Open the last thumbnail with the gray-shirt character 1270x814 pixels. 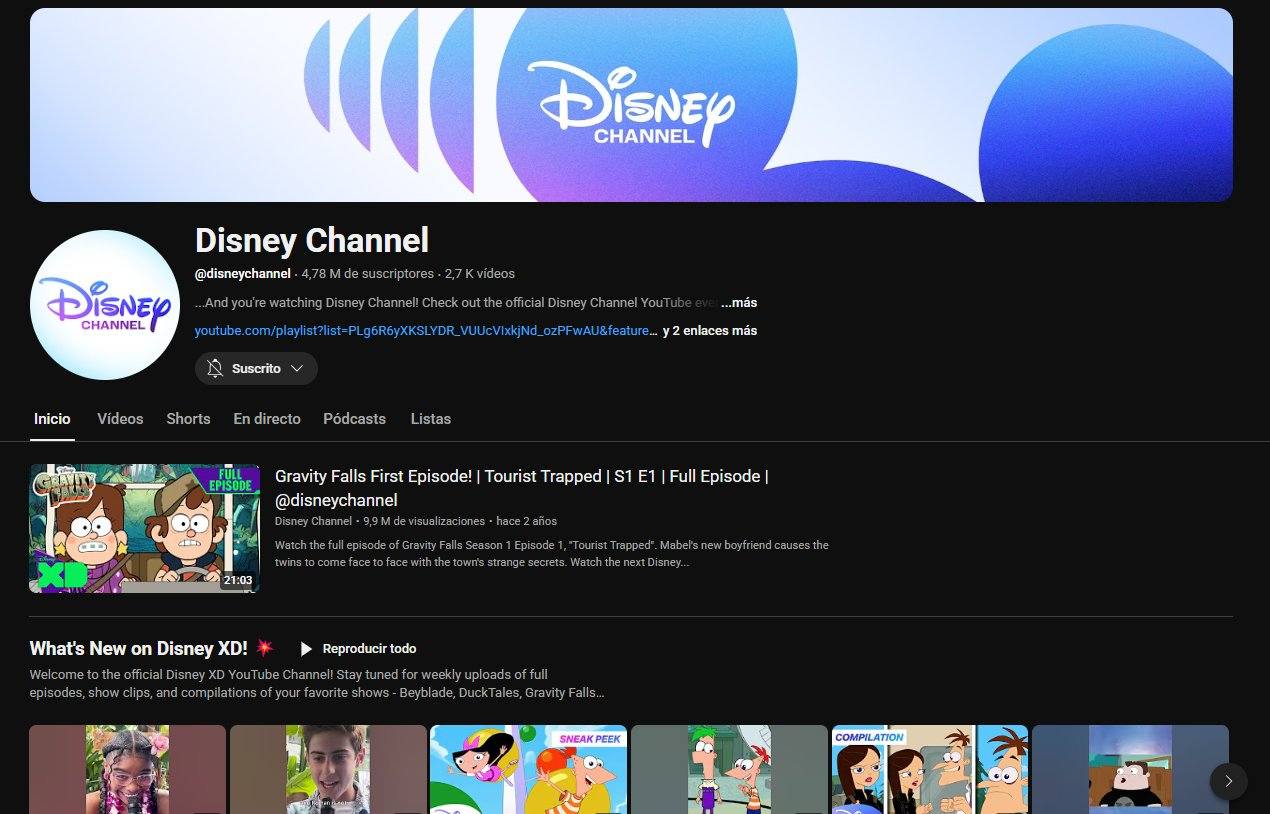[x=1130, y=769]
